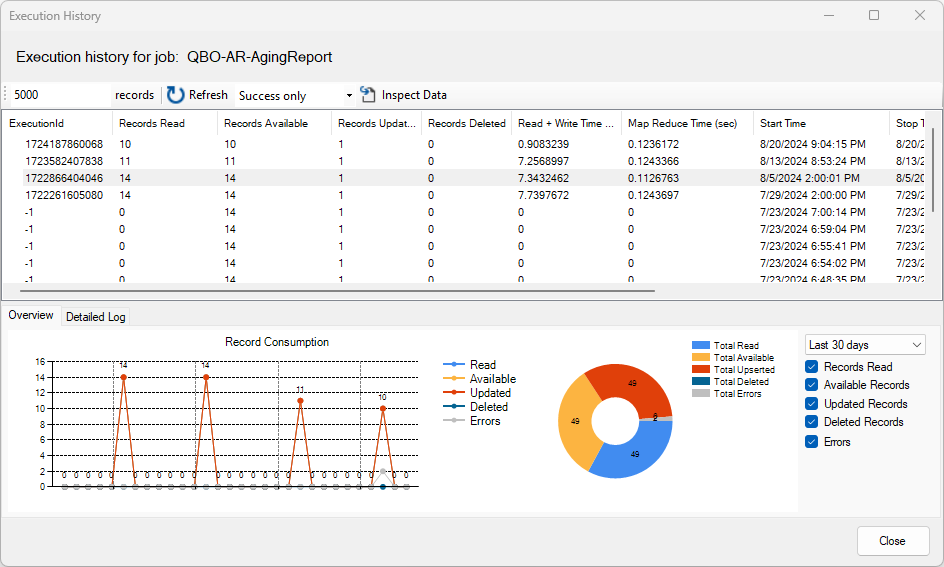Maximize the Execution History window
This screenshot has height=567, width=944.
[x=874, y=15]
